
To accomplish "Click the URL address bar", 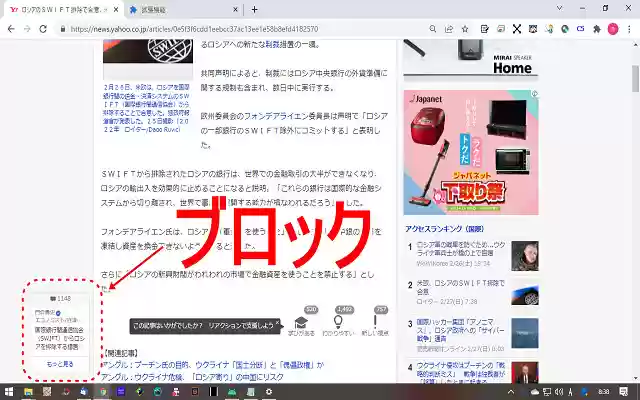I will (241, 29).
